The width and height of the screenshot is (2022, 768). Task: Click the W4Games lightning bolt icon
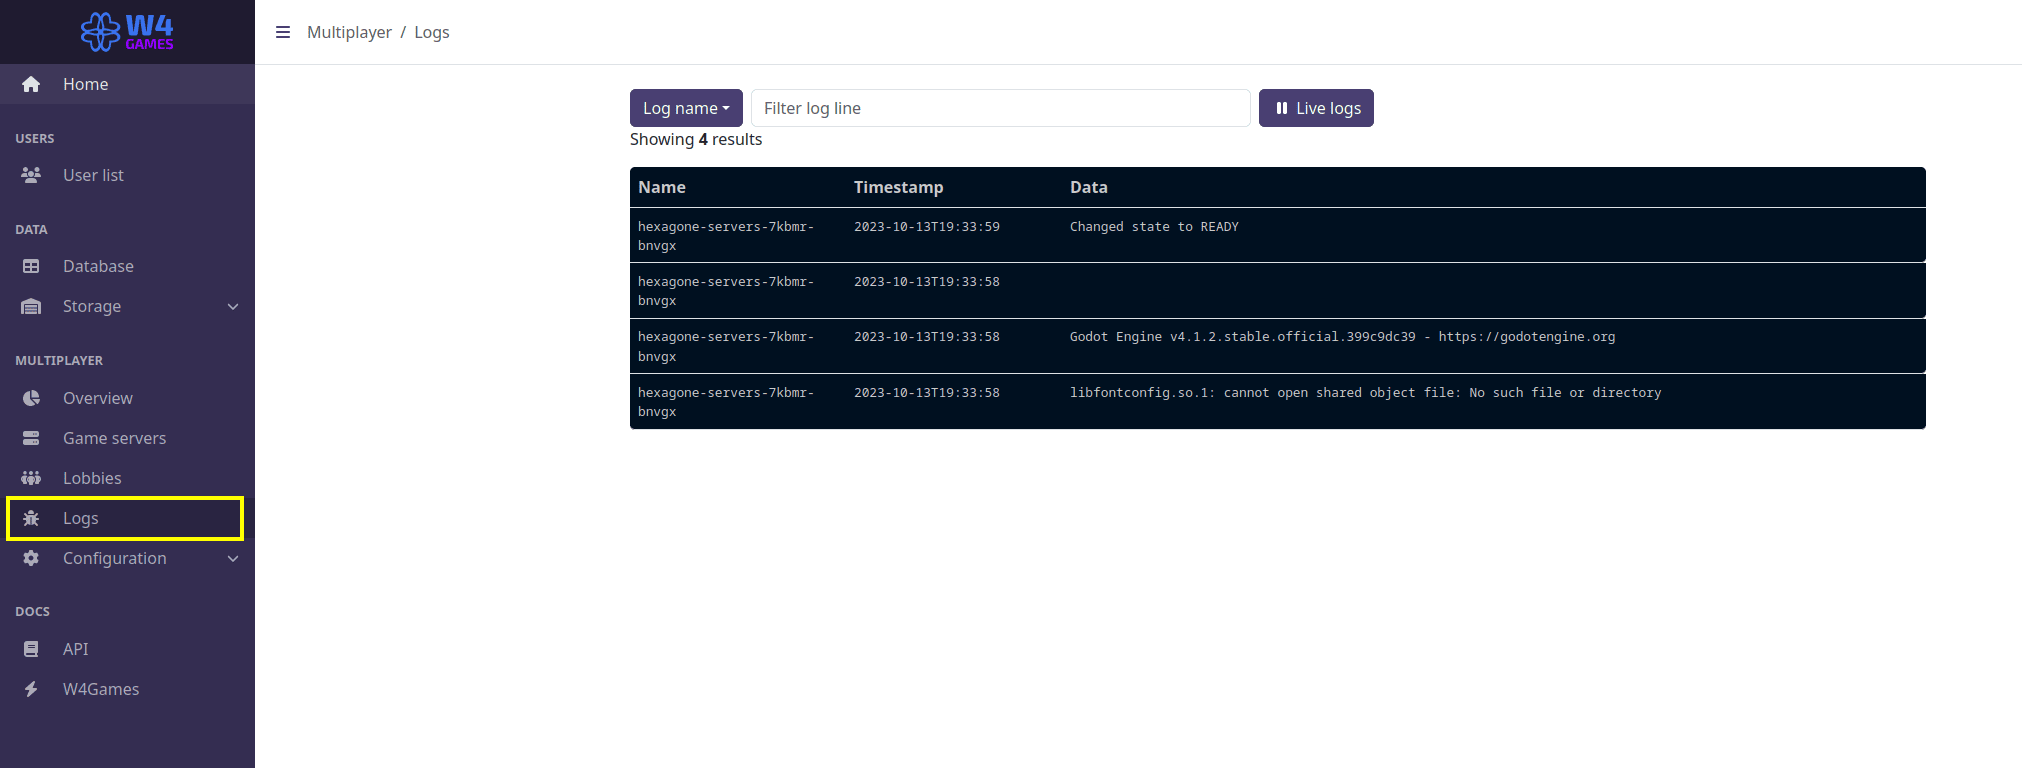[x=31, y=689]
